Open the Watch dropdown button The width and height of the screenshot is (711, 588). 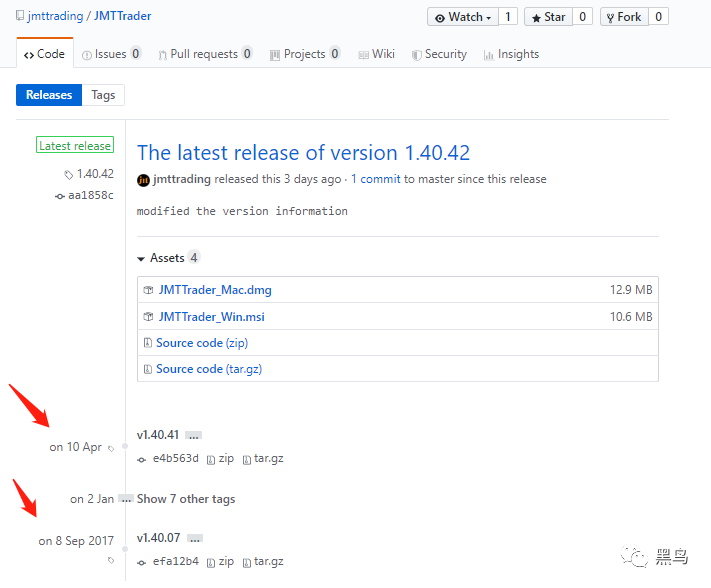[x=463, y=17]
